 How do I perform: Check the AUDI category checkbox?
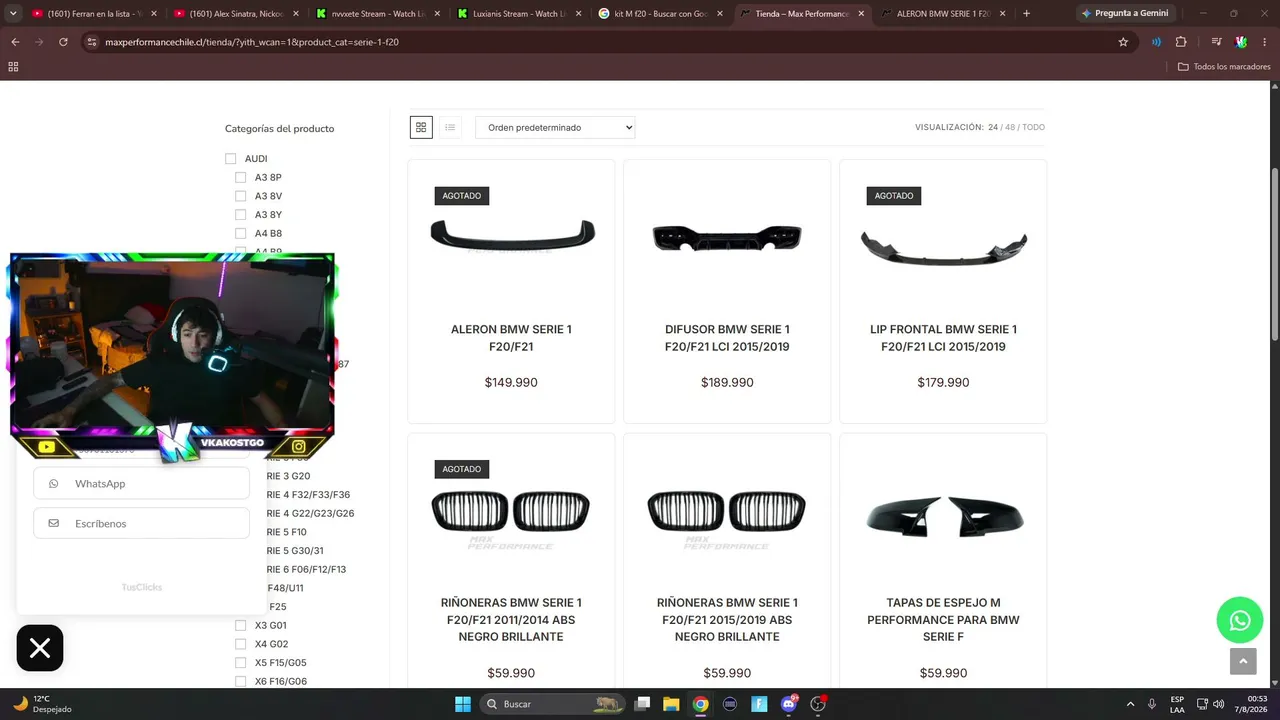click(231, 159)
